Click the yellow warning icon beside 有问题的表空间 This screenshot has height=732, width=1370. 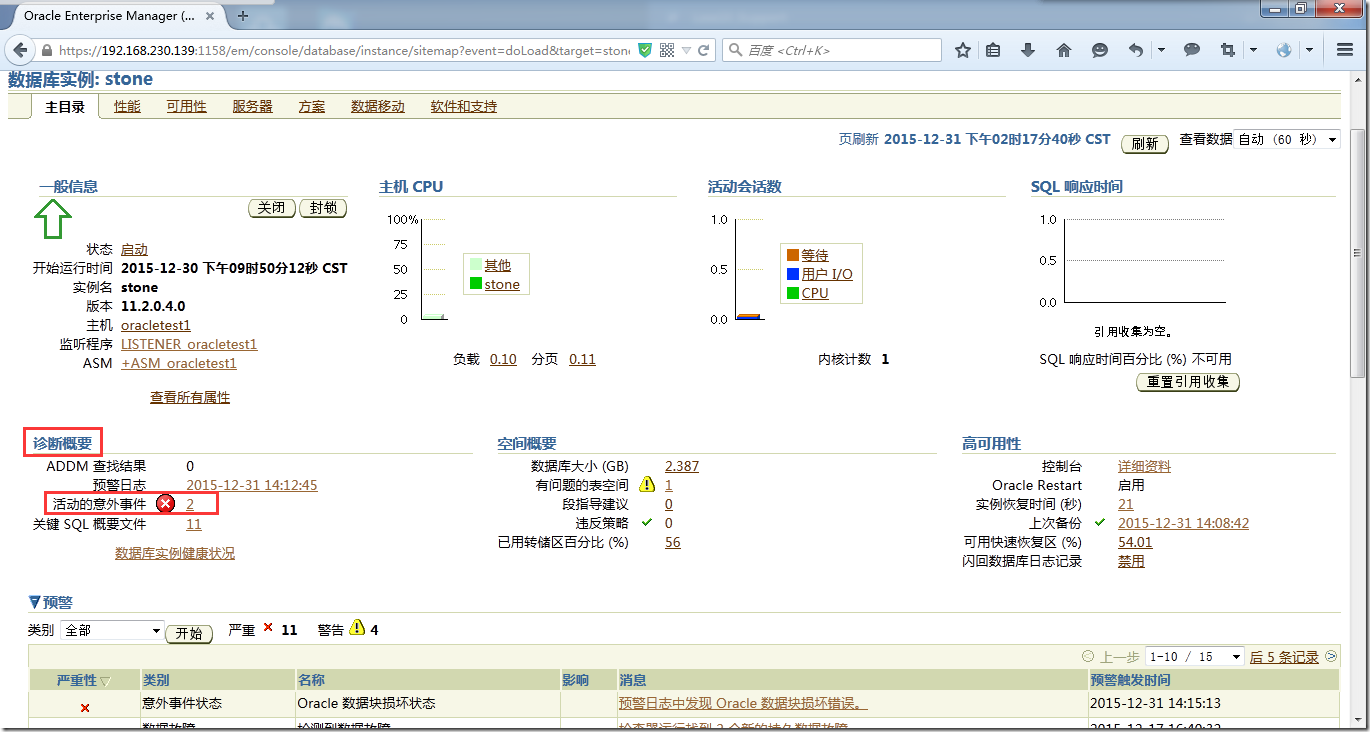[x=646, y=485]
